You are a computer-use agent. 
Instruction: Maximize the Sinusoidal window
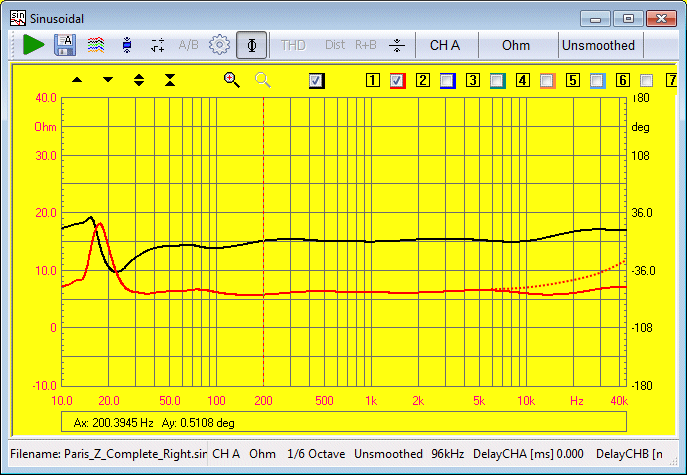(x=628, y=19)
